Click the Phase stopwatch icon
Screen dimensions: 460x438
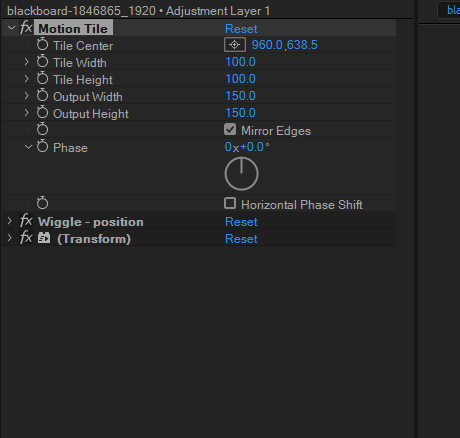(42, 146)
